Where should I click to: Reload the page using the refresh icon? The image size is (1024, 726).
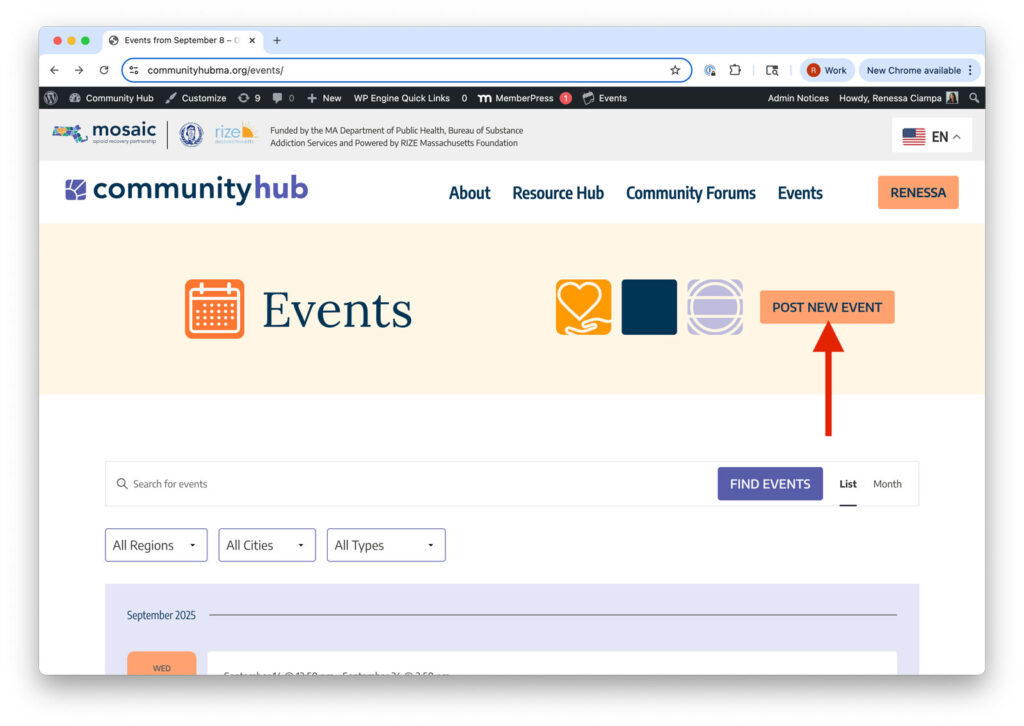[x=104, y=70]
